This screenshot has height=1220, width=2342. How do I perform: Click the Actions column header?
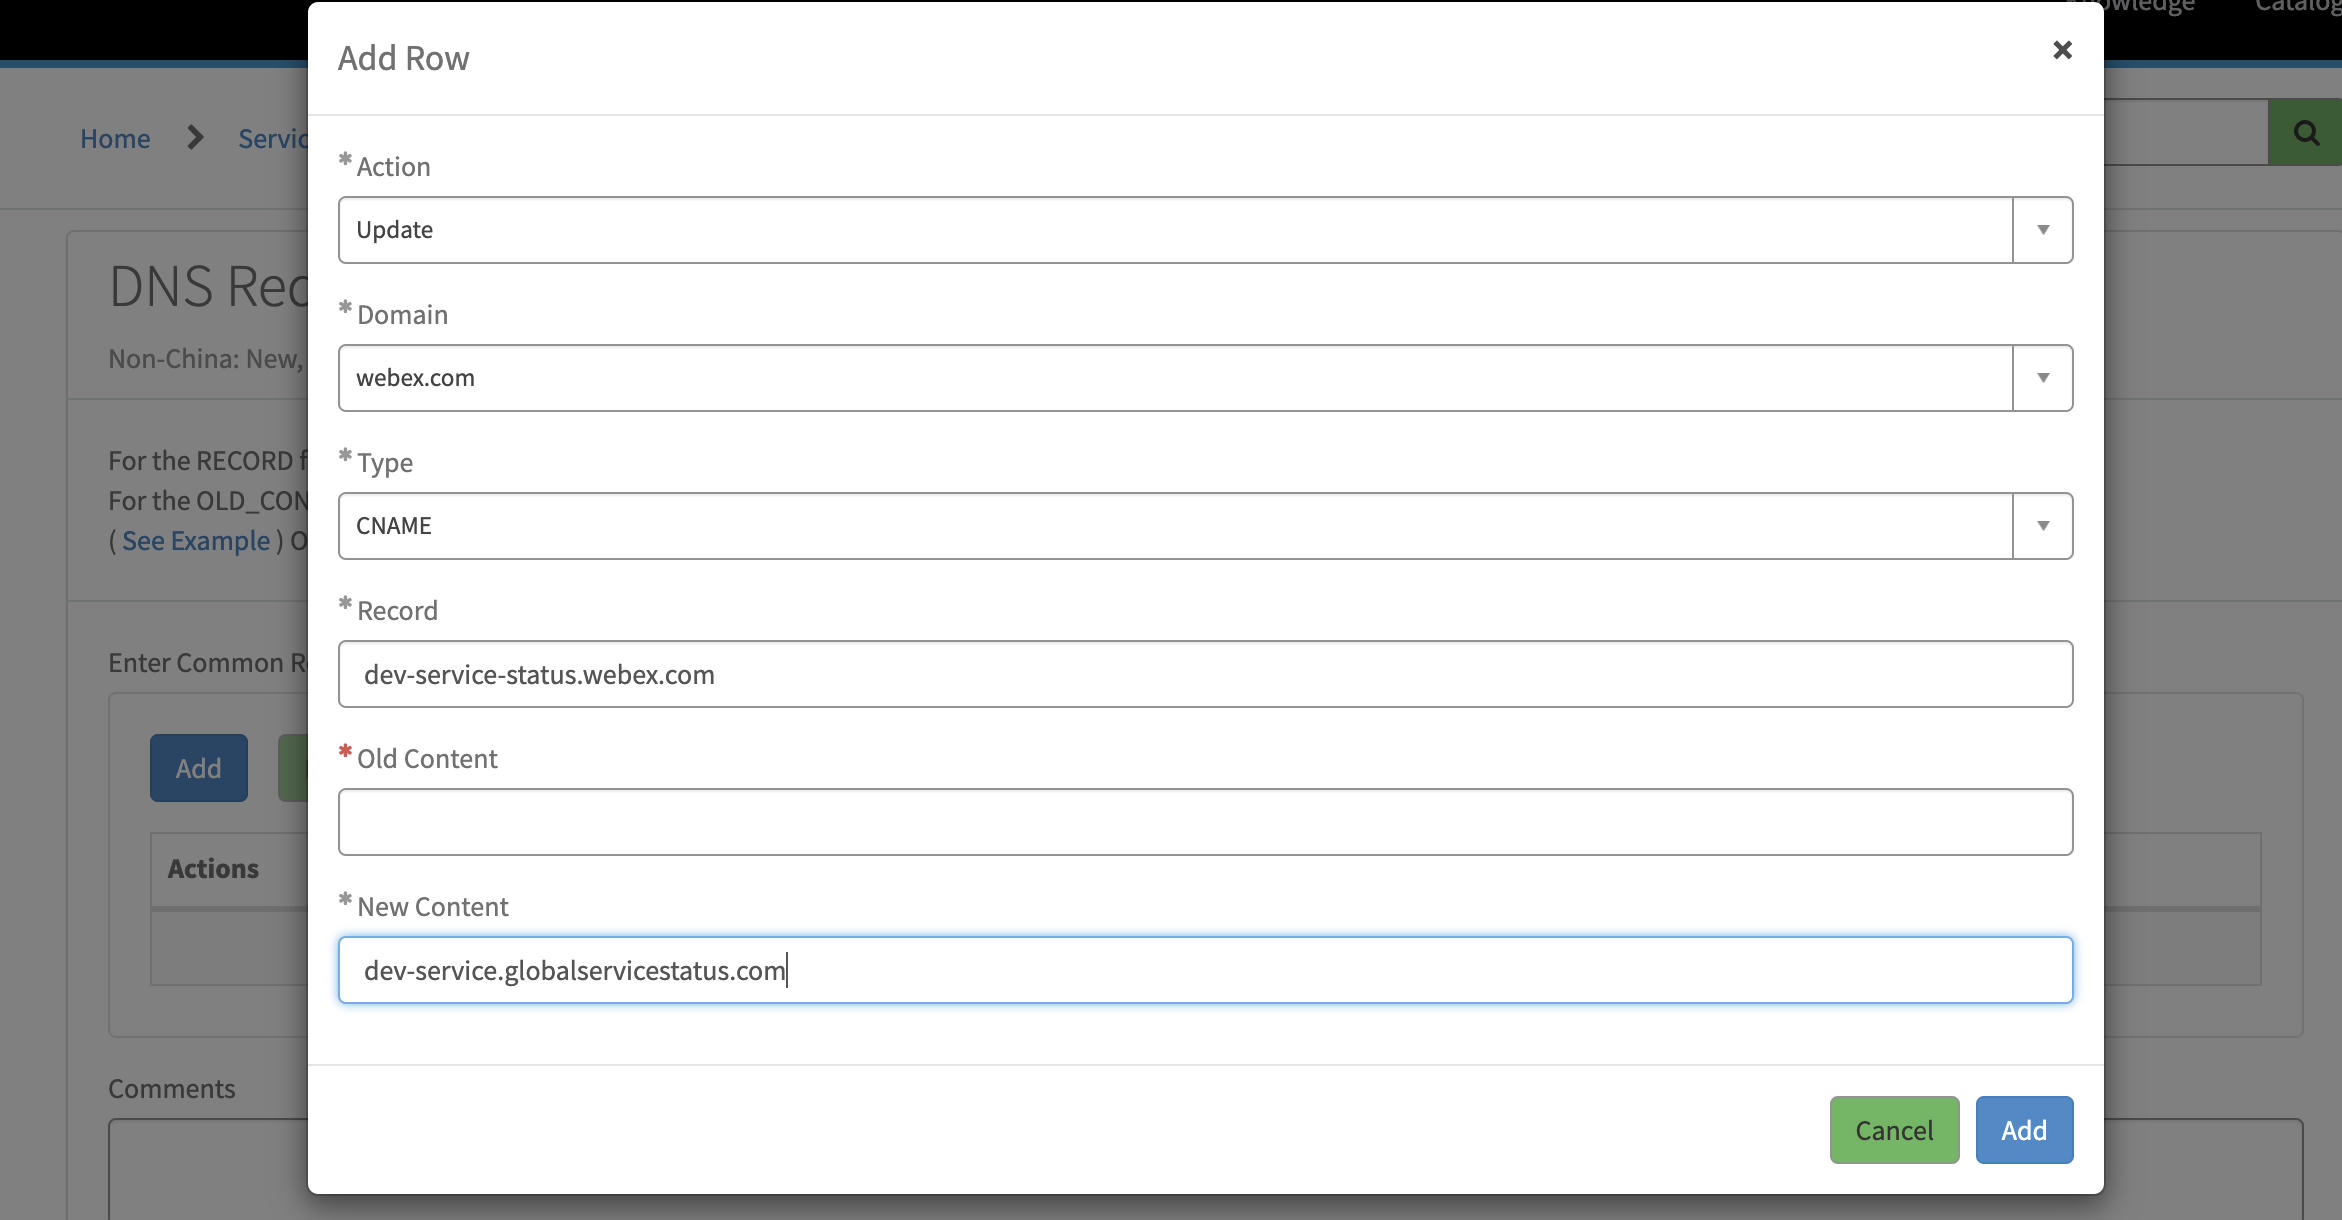(x=213, y=869)
